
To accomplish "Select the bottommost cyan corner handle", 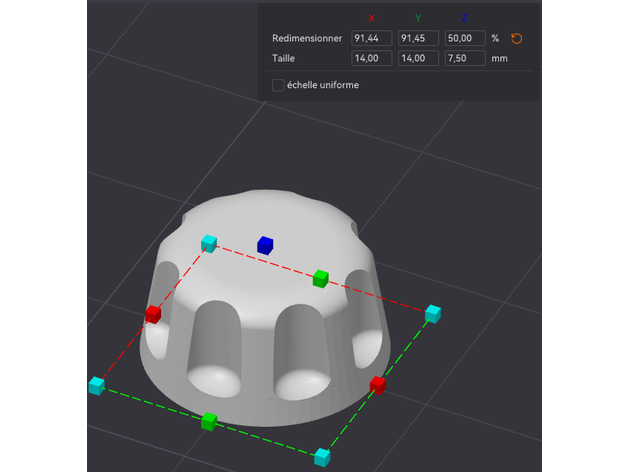I will coord(321,457).
